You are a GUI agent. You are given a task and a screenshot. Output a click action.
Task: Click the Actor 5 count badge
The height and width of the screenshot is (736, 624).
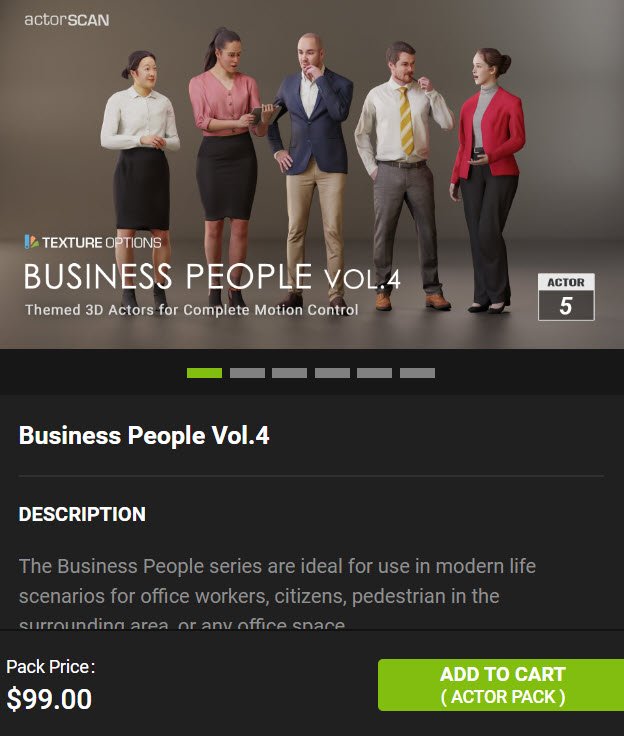click(566, 297)
